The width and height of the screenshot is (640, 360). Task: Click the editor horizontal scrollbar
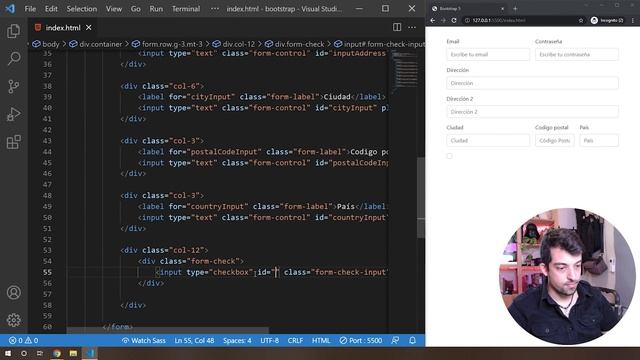[168, 330]
